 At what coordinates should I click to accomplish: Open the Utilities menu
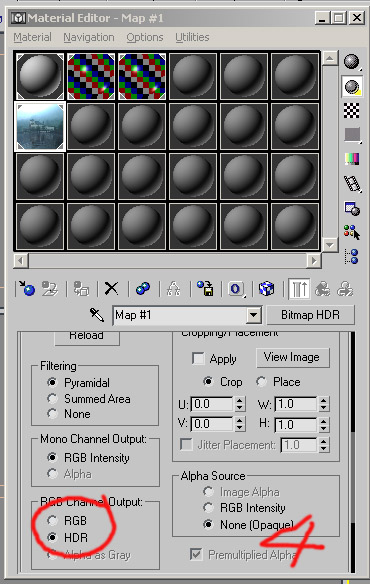pos(192,37)
